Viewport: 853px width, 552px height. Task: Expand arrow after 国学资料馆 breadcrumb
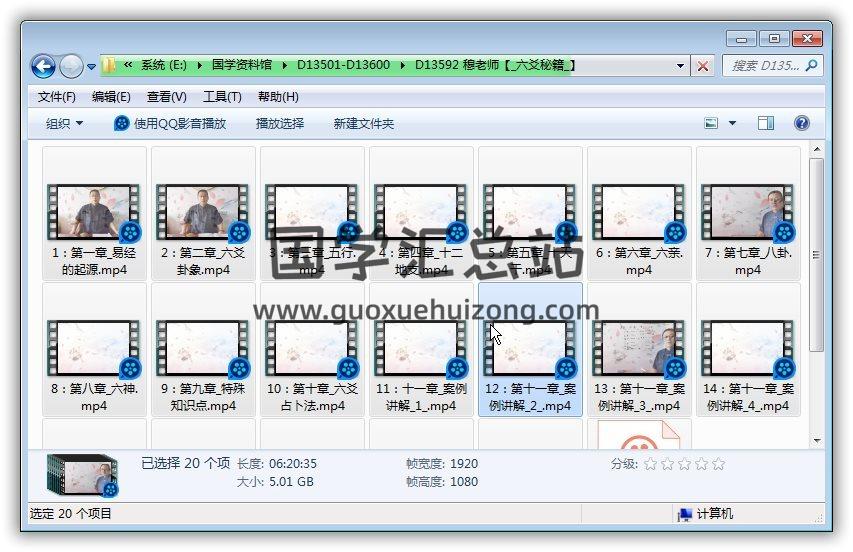[285, 66]
